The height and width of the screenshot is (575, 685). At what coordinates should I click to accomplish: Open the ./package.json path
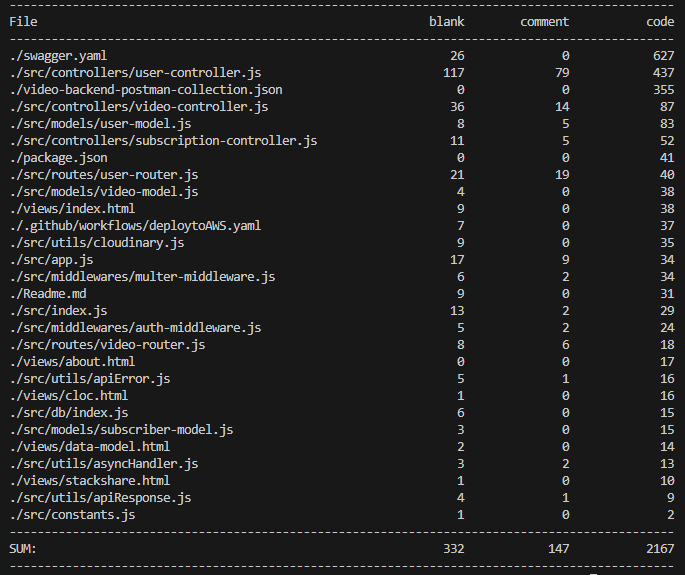(x=58, y=157)
